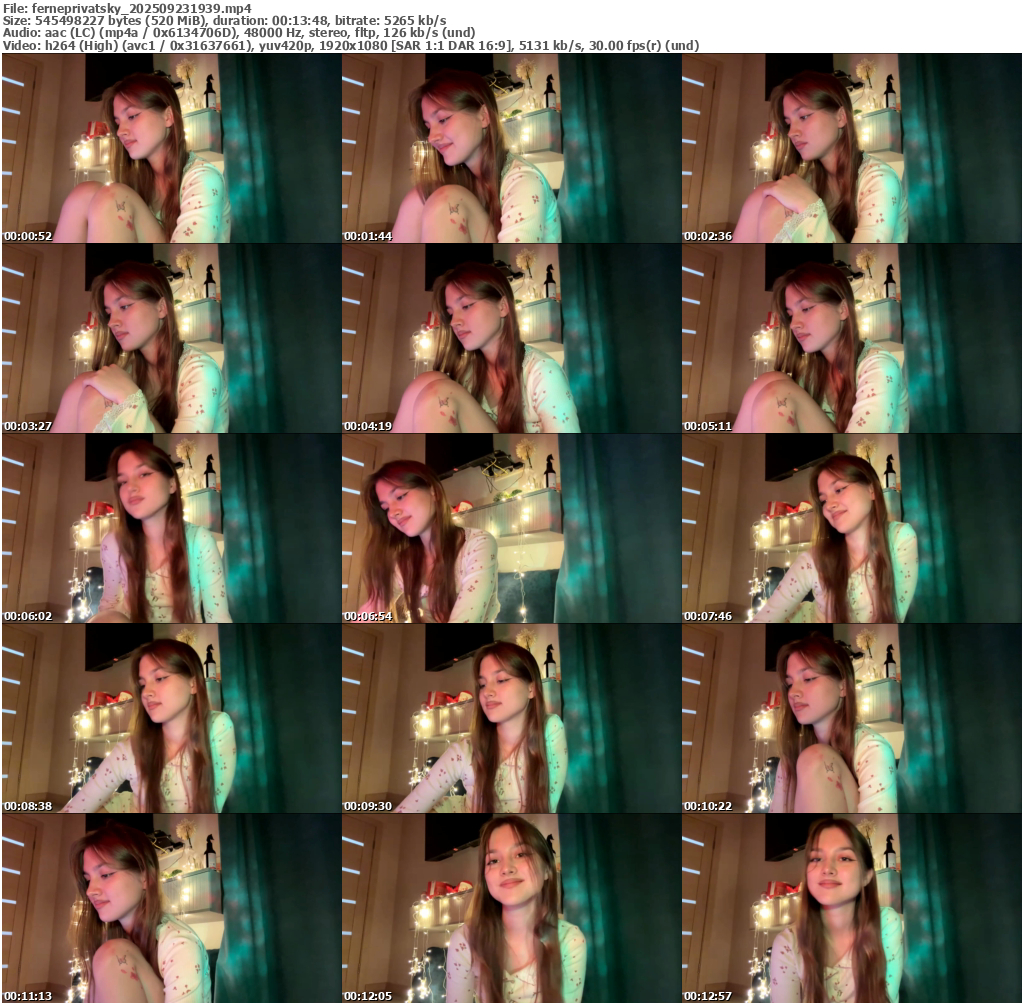The height and width of the screenshot is (1003, 1024).
Task: Select the frame stamped 00:04:19
Action: pos(511,338)
